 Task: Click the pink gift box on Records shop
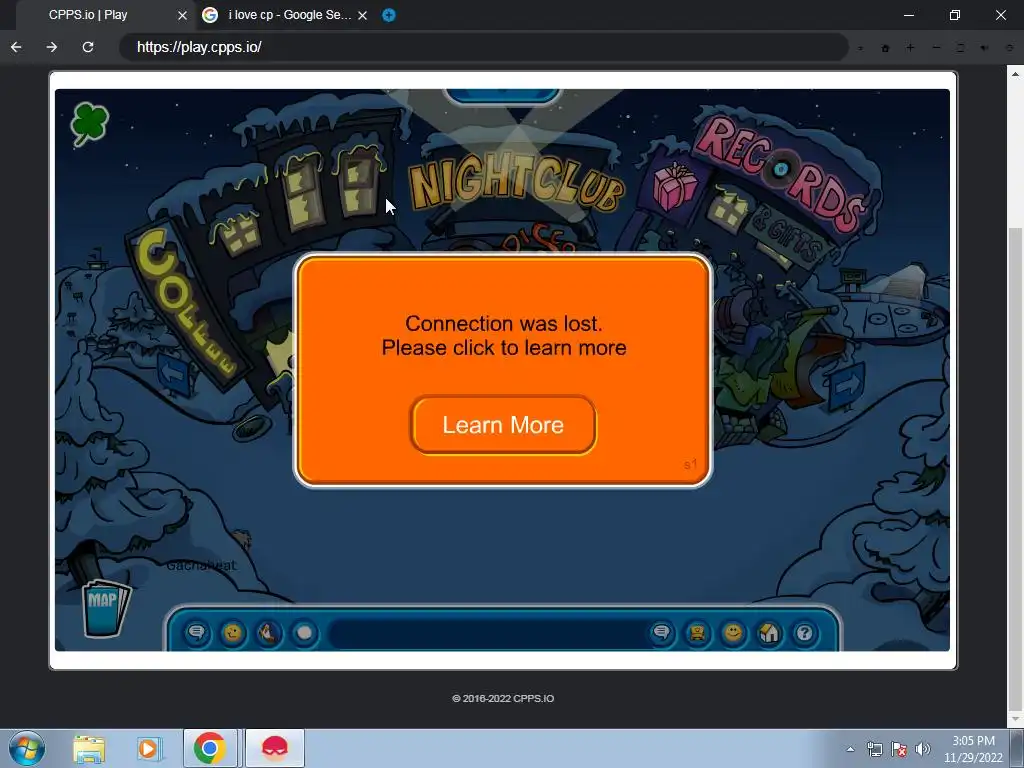(x=675, y=185)
